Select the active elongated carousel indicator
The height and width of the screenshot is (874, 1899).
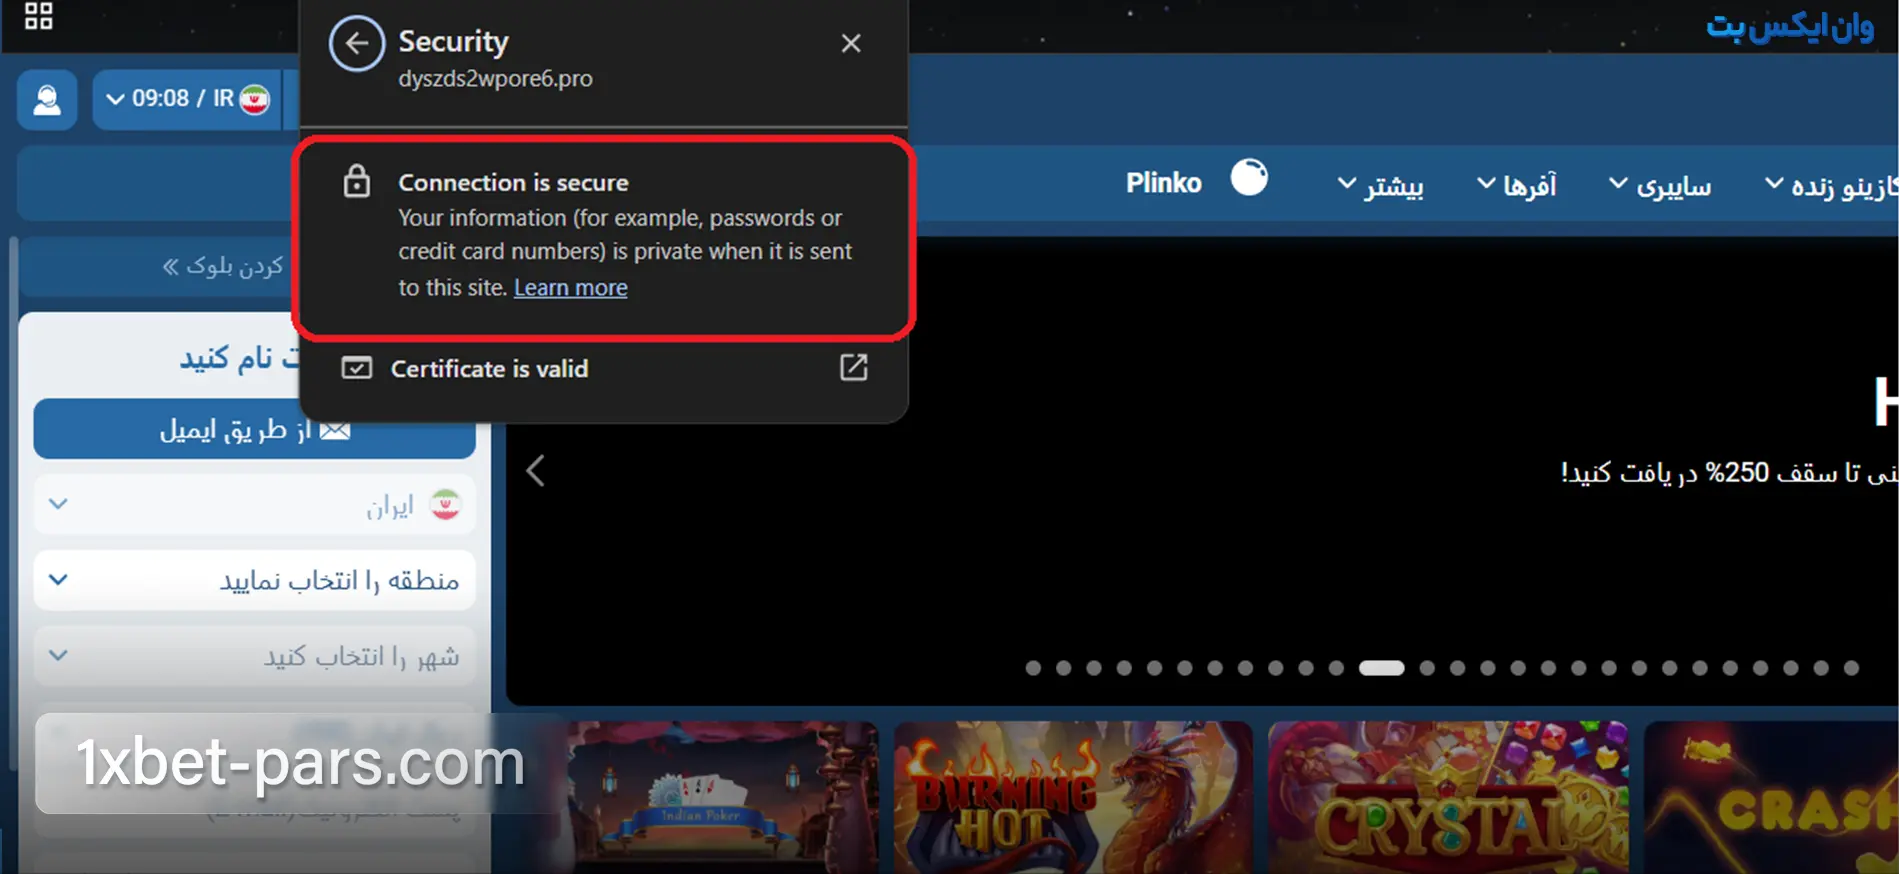point(1381,668)
